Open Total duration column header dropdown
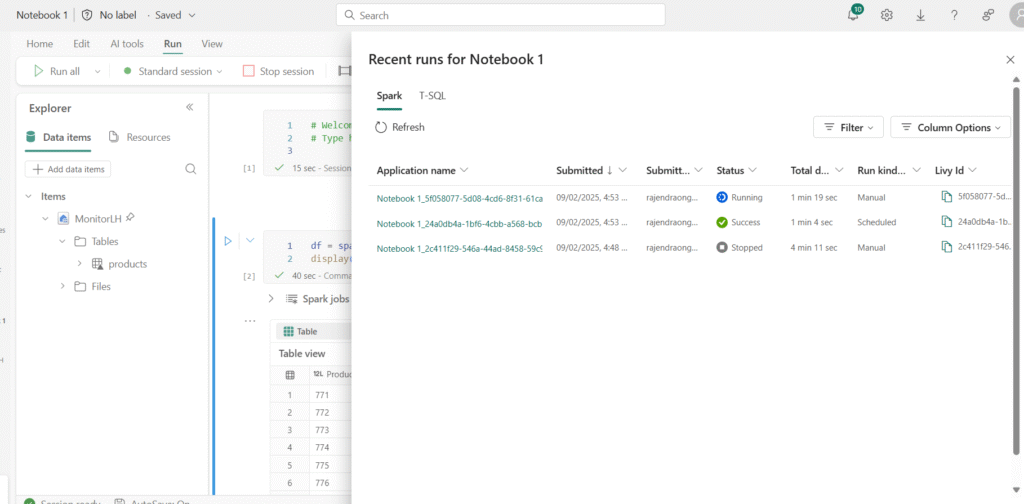Screen dimensions: 1024x504 click(x=839, y=170)
